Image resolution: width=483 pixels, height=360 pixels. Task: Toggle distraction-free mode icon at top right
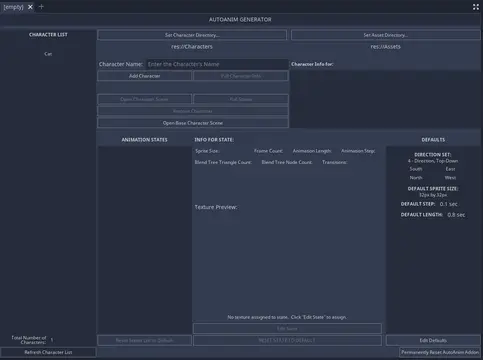click(x=476, y=7)
